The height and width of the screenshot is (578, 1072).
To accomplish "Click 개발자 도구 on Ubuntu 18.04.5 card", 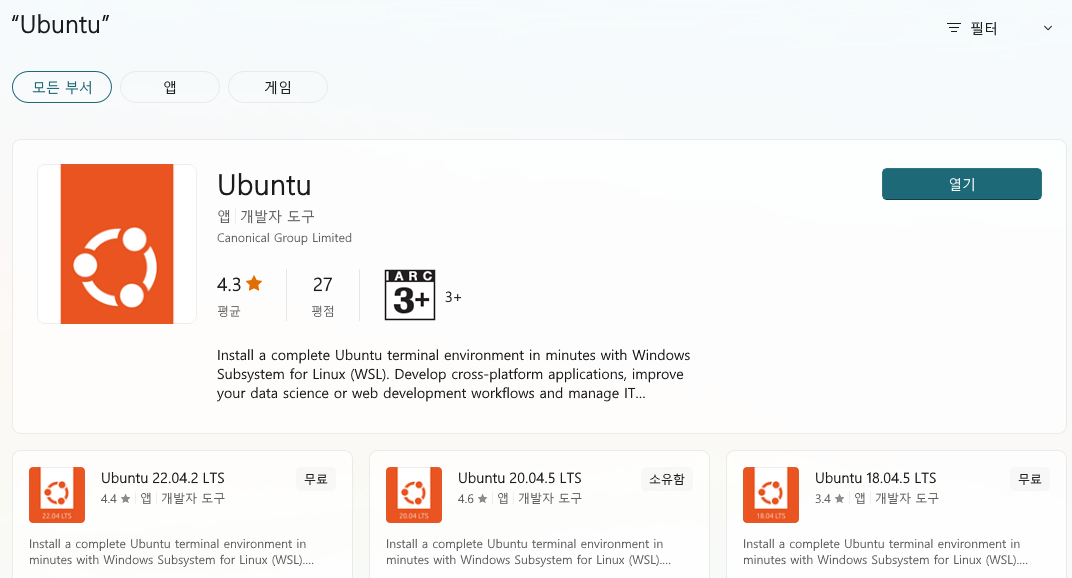I will tap(907, 499).
